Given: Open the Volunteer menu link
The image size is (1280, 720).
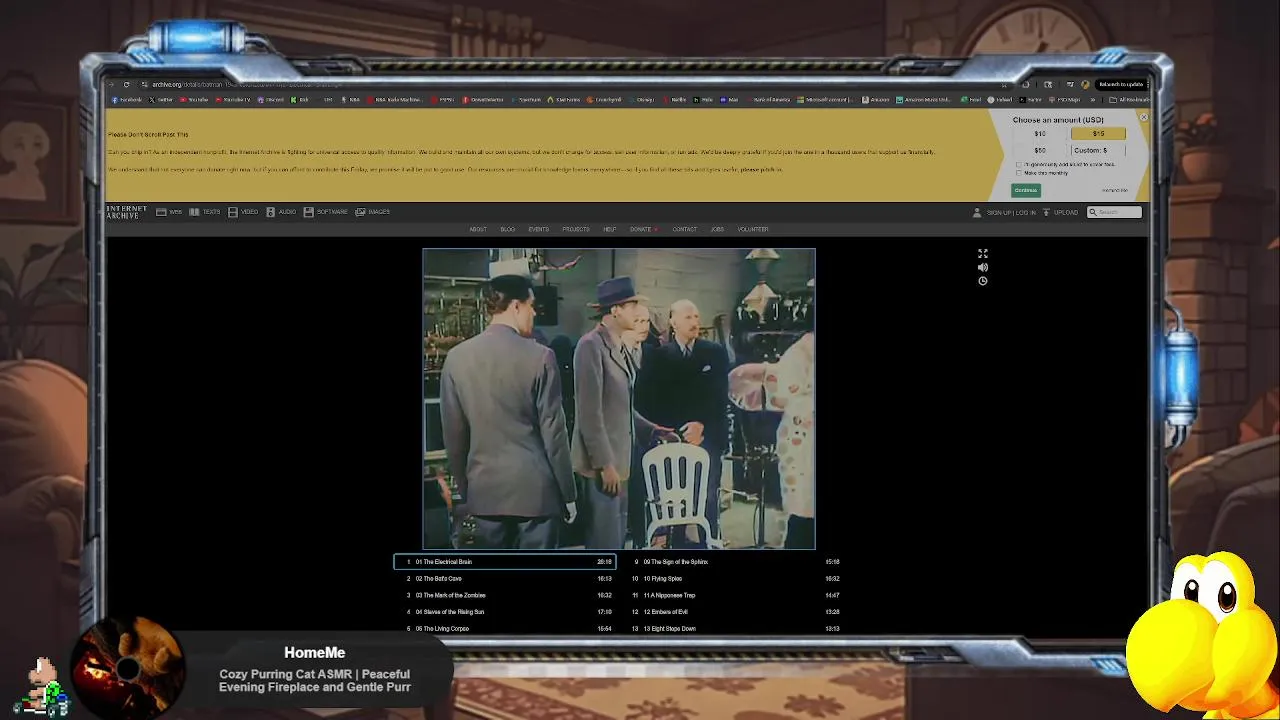Looking at the screenshot, I should [753, 229].
